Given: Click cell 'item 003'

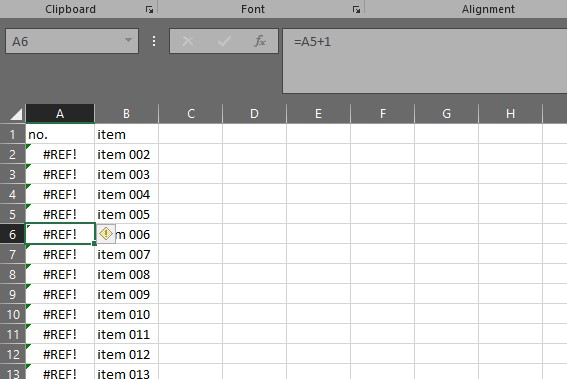Looking at the screenshot, I should tap(126, 174).
